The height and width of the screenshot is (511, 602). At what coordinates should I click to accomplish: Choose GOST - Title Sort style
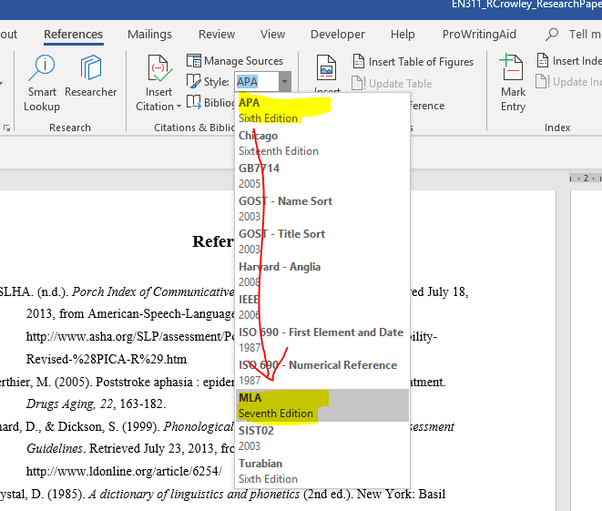tap(322, 241)
